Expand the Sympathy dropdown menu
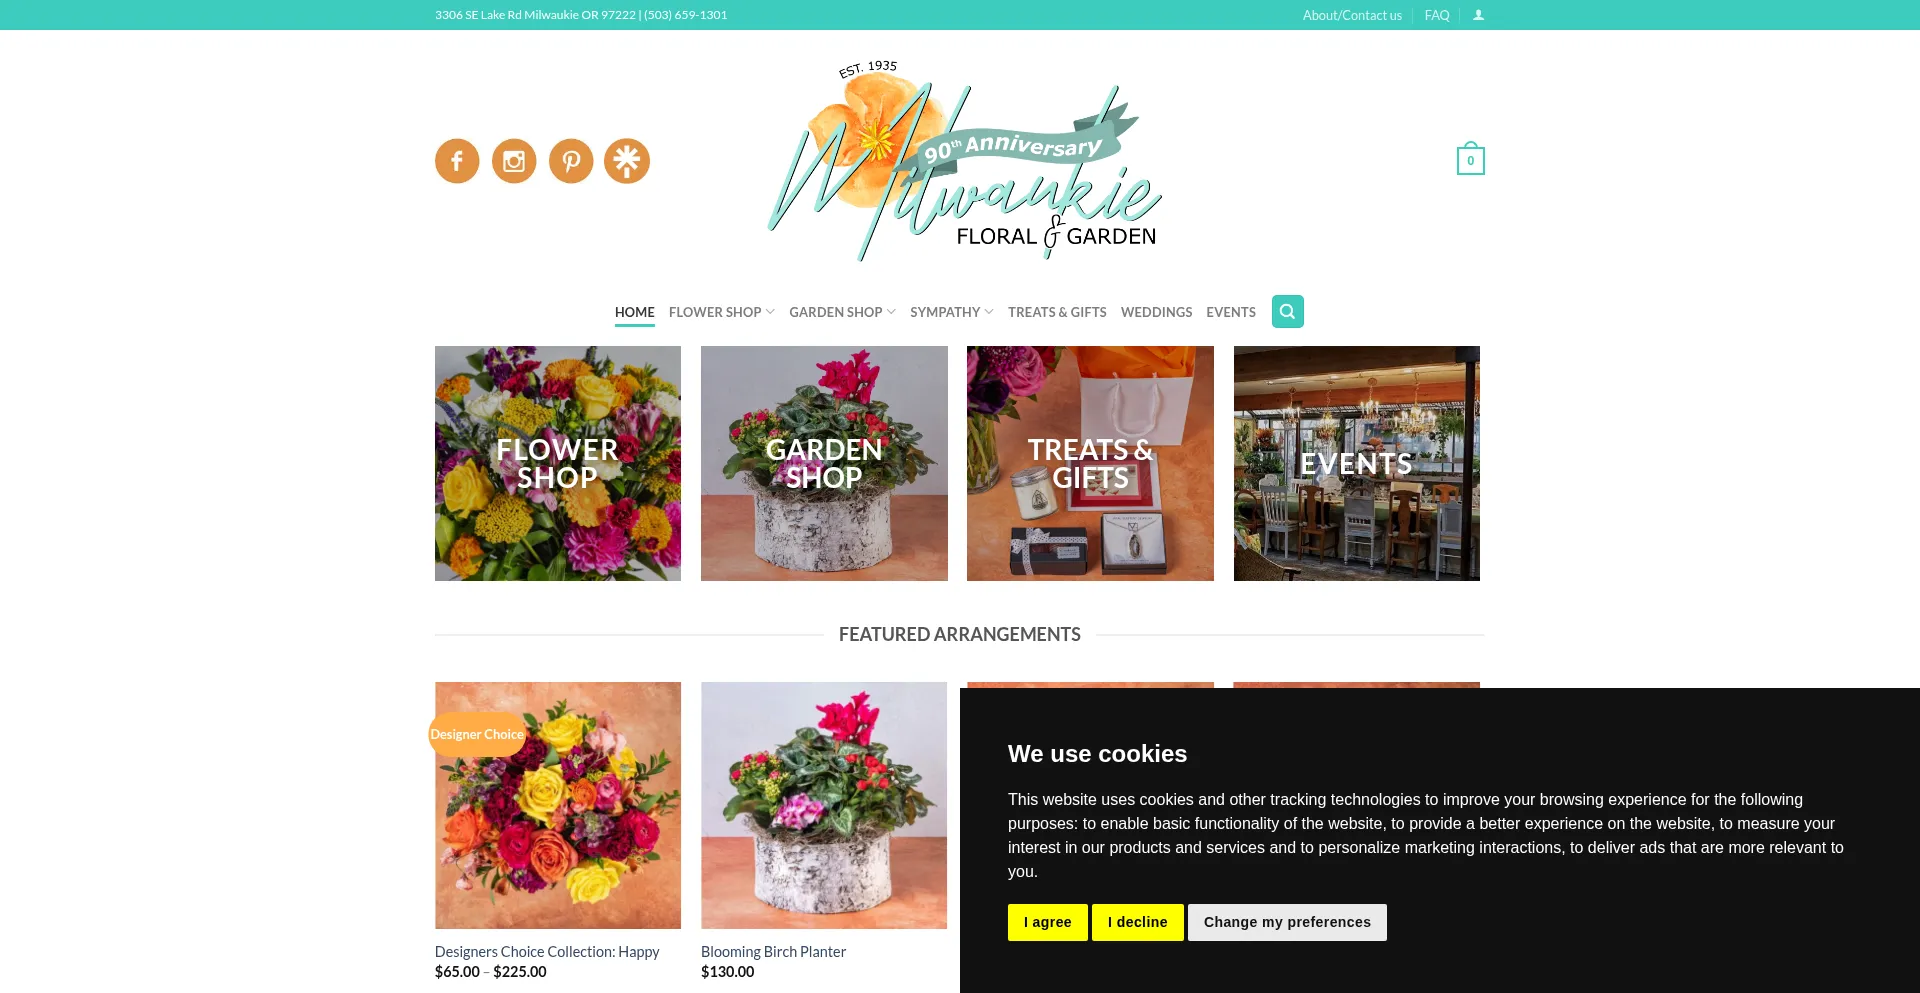The image size is (1920, 993). pyautogui.click(x=952, y=312)
